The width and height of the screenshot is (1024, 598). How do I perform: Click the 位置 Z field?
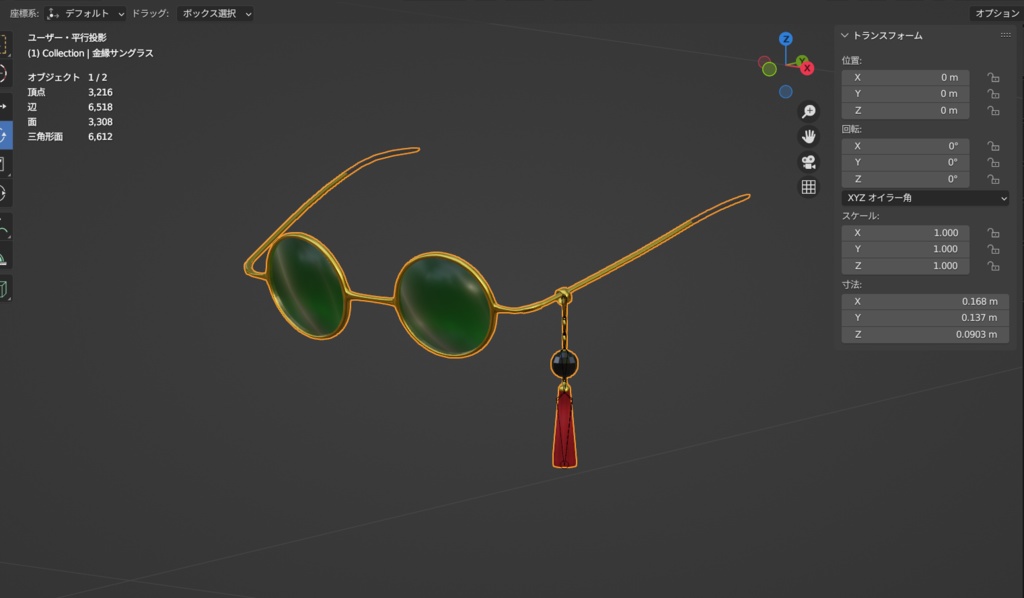click(x=905, y=110)
